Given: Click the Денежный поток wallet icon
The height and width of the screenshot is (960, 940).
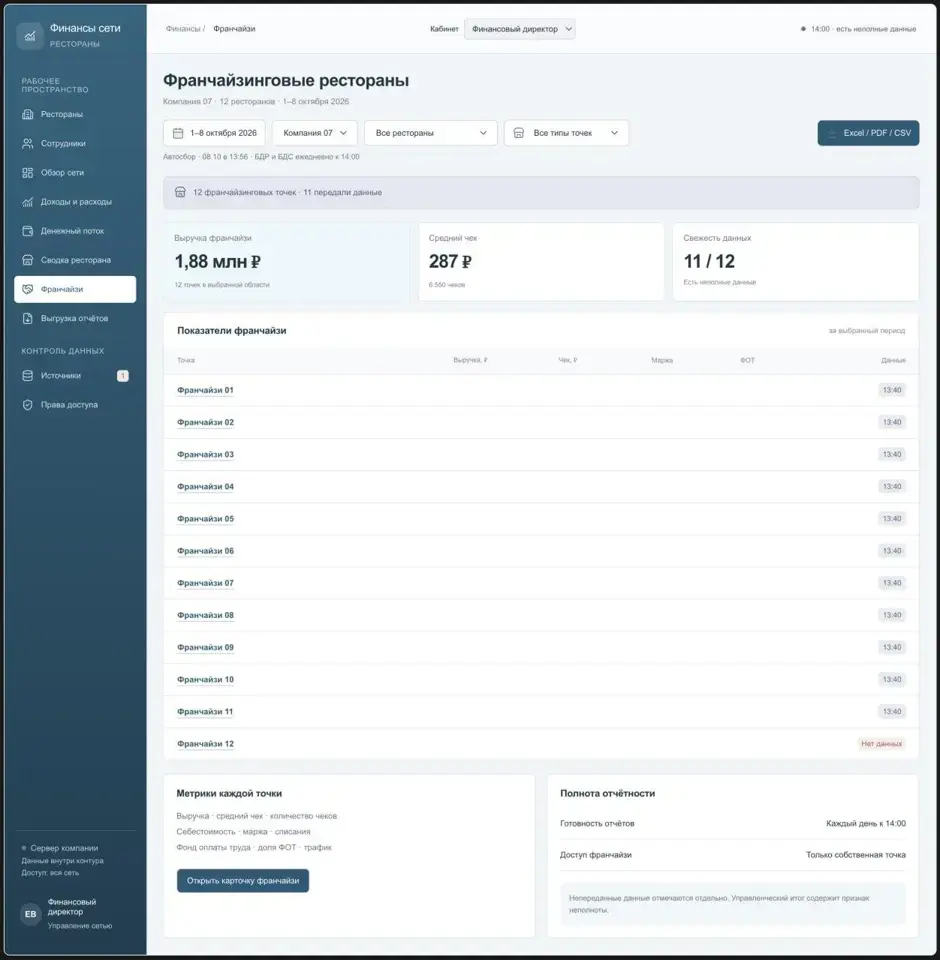Looking at the screenshot, I should [x=28, y=231].
